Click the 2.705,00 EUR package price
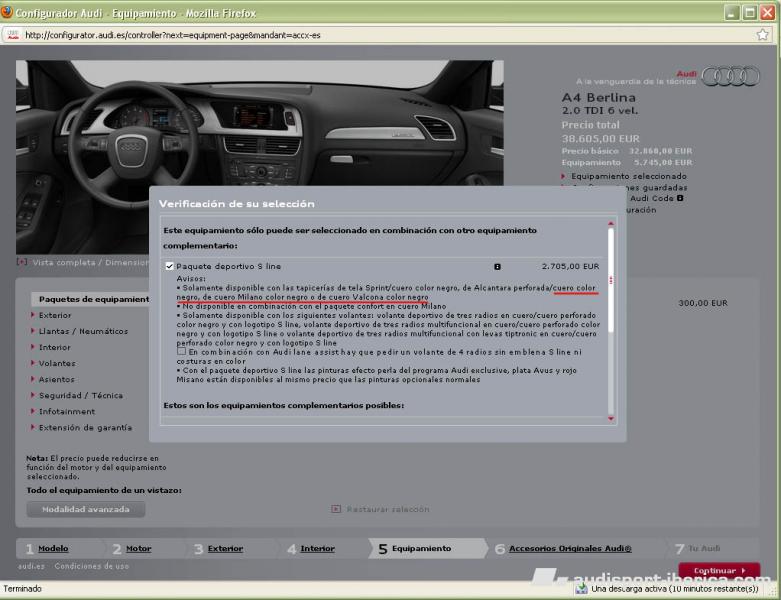This screenshot has height=600, width=781. (x=570, y=266)
